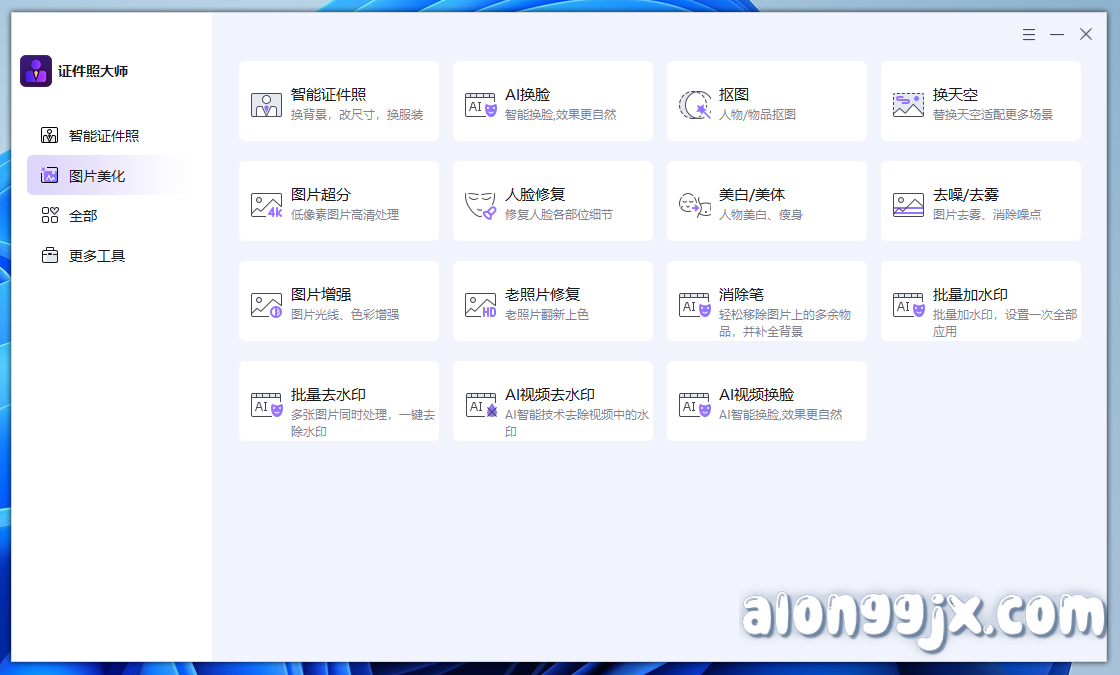This screenshot has width=1120, height=675.
Task: Click the 图片超分 4K upscale icon
Action: tap(266, 200)
